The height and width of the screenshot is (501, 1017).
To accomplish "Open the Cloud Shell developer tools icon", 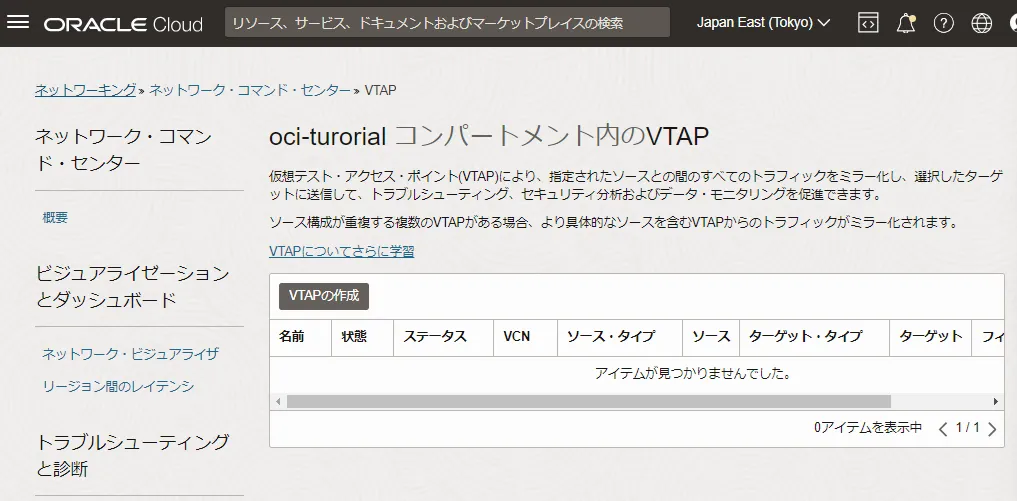I will [868, 23].
